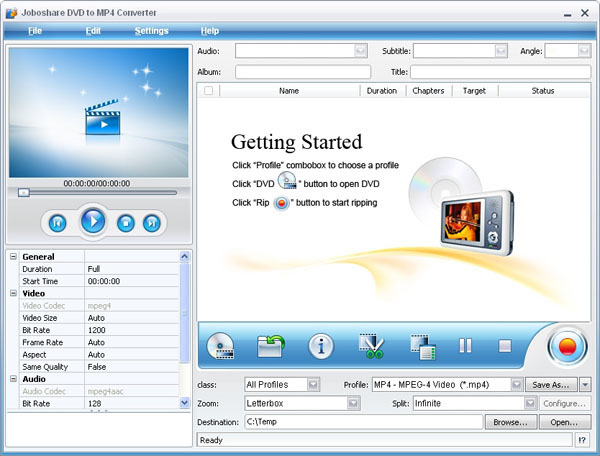Open the DVD info icon

pyautogui.click(x=320, y=346)
